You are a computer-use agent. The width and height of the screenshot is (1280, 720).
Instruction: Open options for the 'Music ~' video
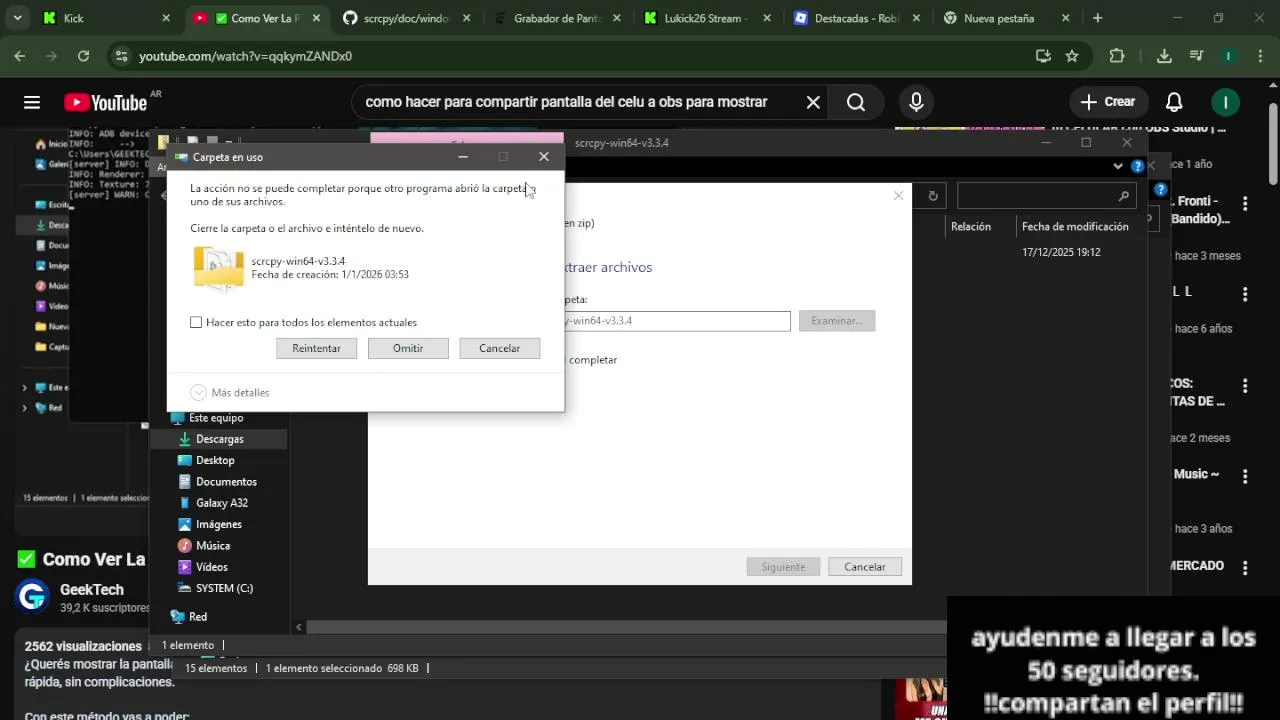(x=1245, y=476)
